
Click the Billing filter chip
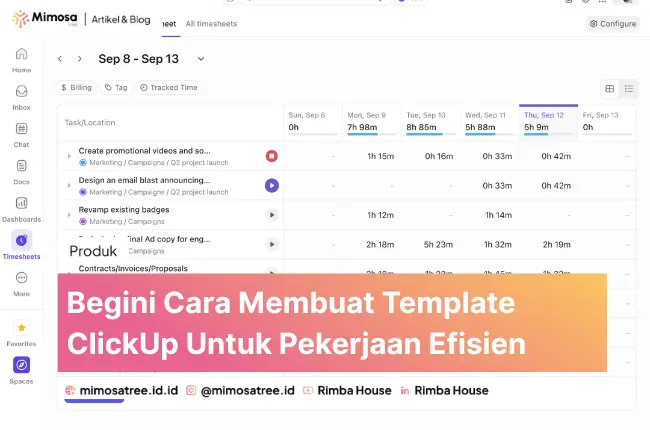pyautogui.click(x=76, y=87)
